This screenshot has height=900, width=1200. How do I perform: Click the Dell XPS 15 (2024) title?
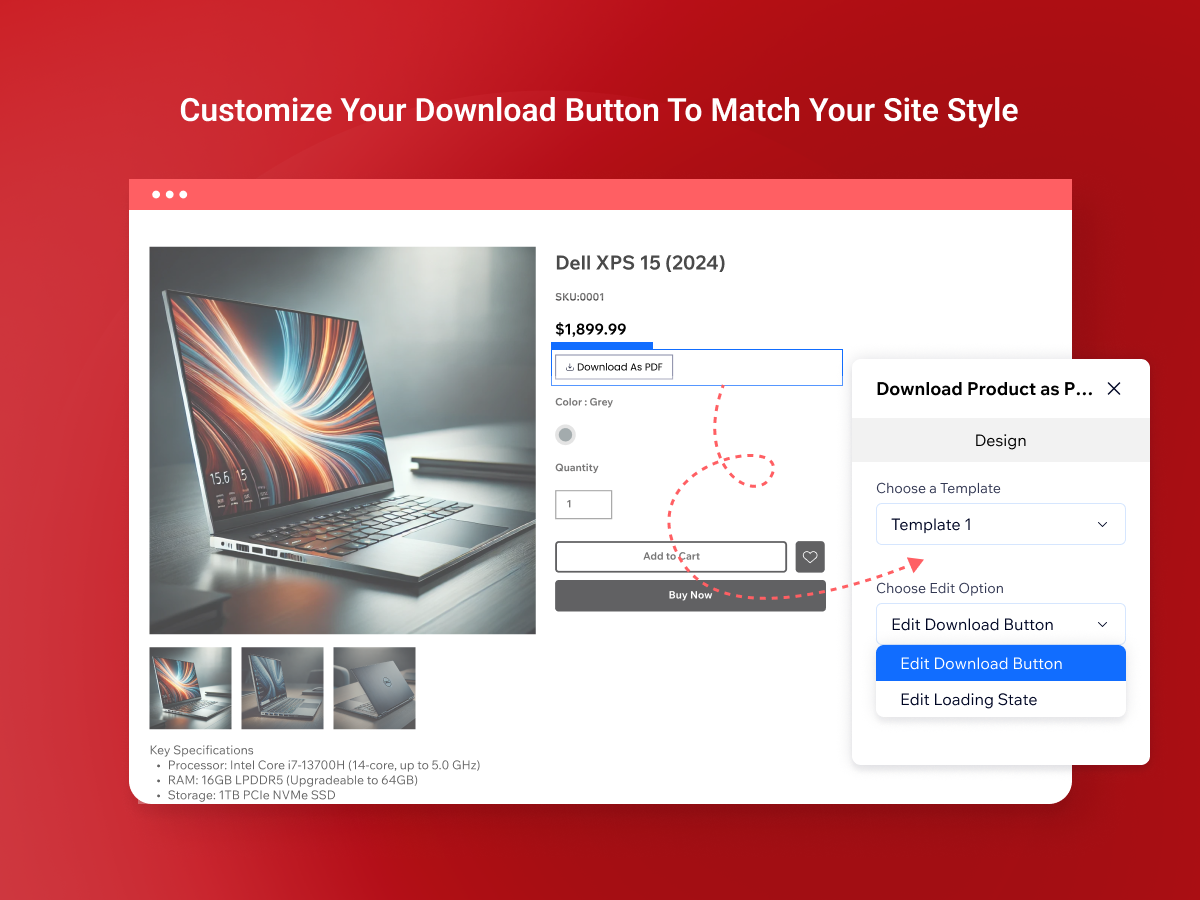click(640, 263)
